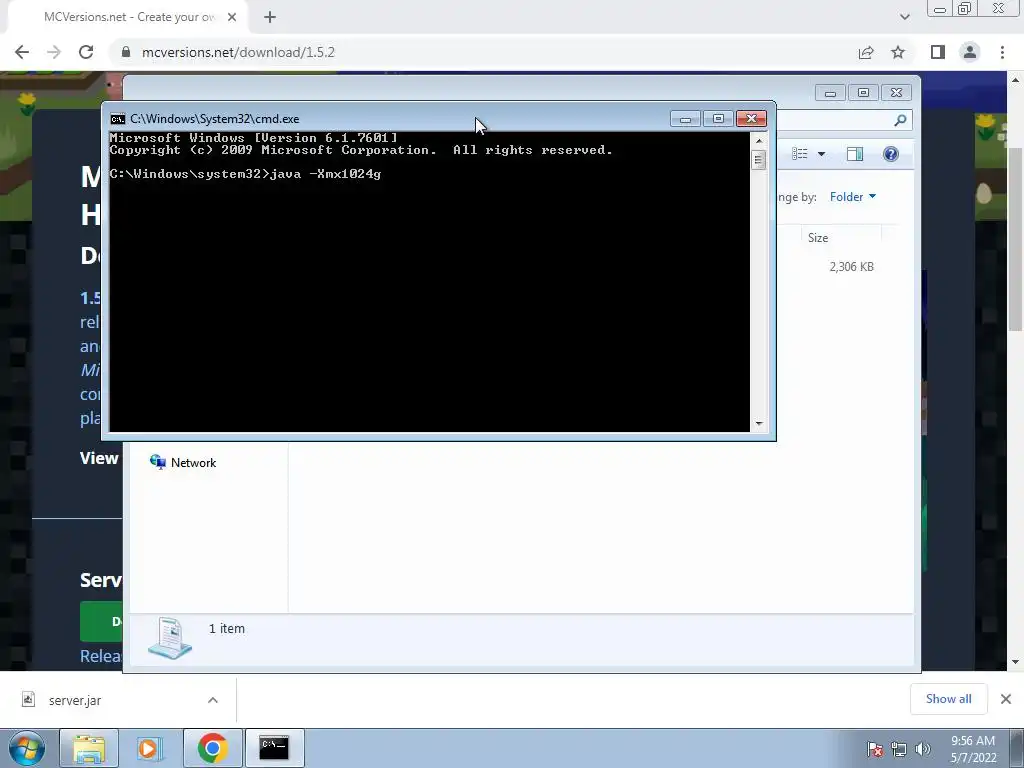The width and height of the screenshot is (1024, 768).
Task: Click Chrome forward navigation arrow
Action: (x=54, y=52)
